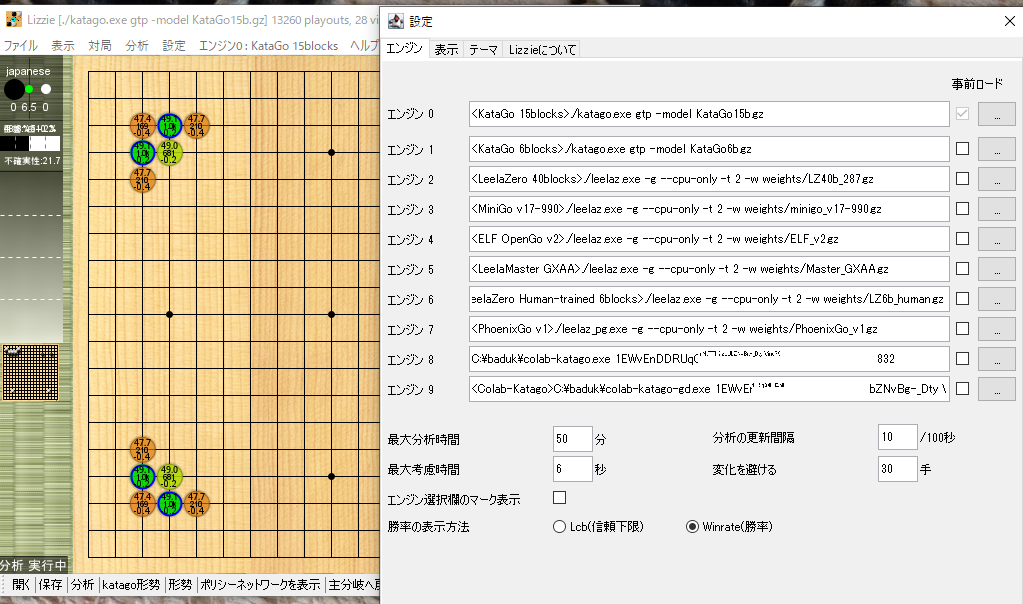Enable preload checkbox for エンジン 7

point(962,329)
